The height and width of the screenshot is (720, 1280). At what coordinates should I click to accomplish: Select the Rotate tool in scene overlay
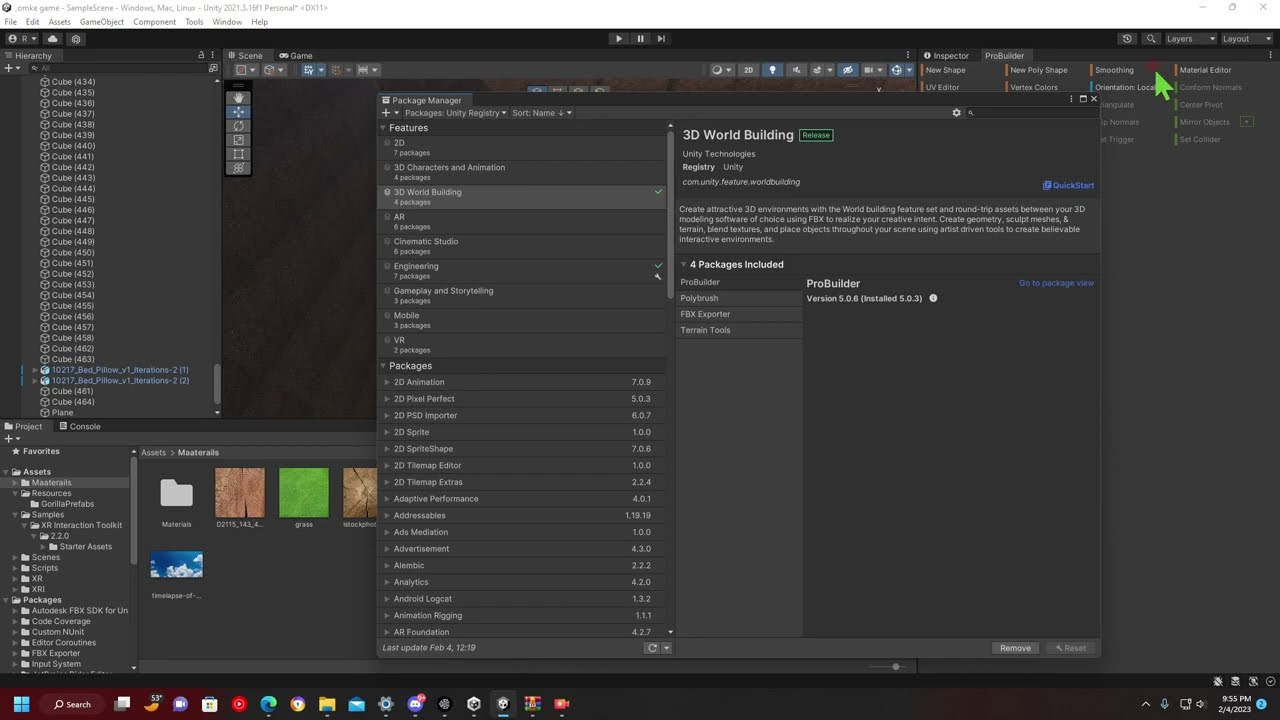tap(238, 126)
